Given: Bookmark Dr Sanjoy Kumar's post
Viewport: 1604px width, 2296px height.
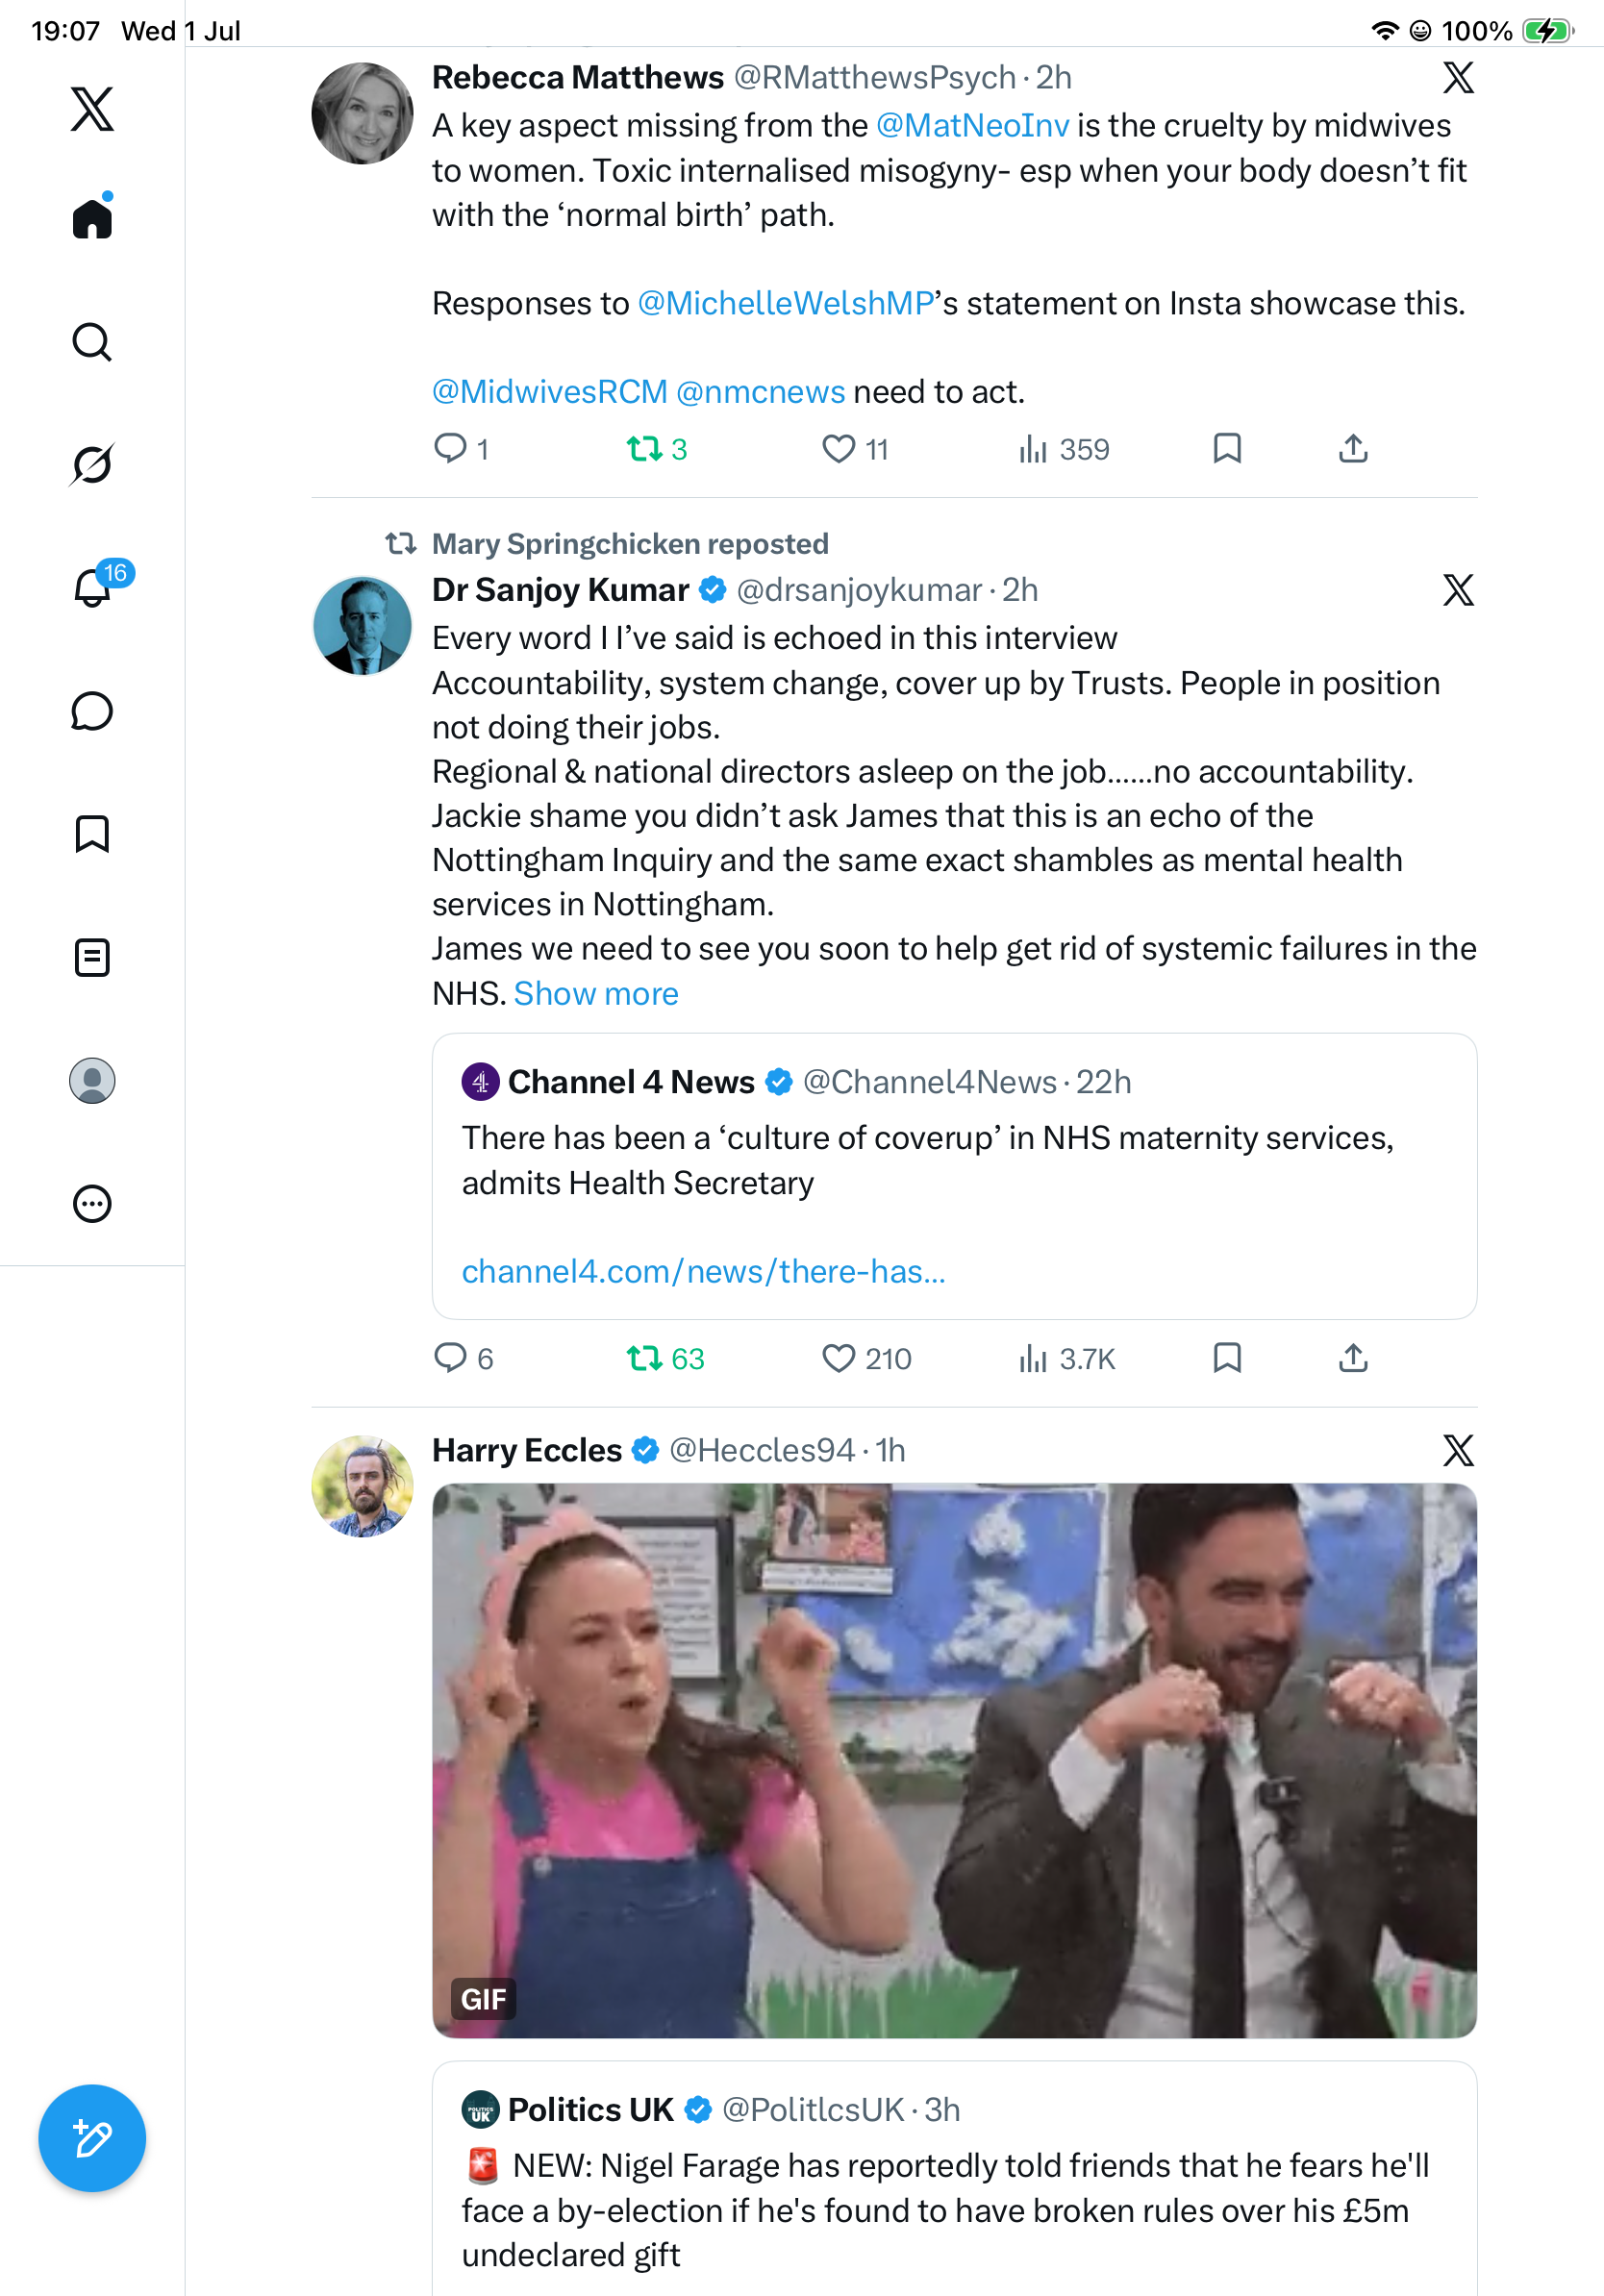Looking at the screenshot, I should [1227, 1358].
